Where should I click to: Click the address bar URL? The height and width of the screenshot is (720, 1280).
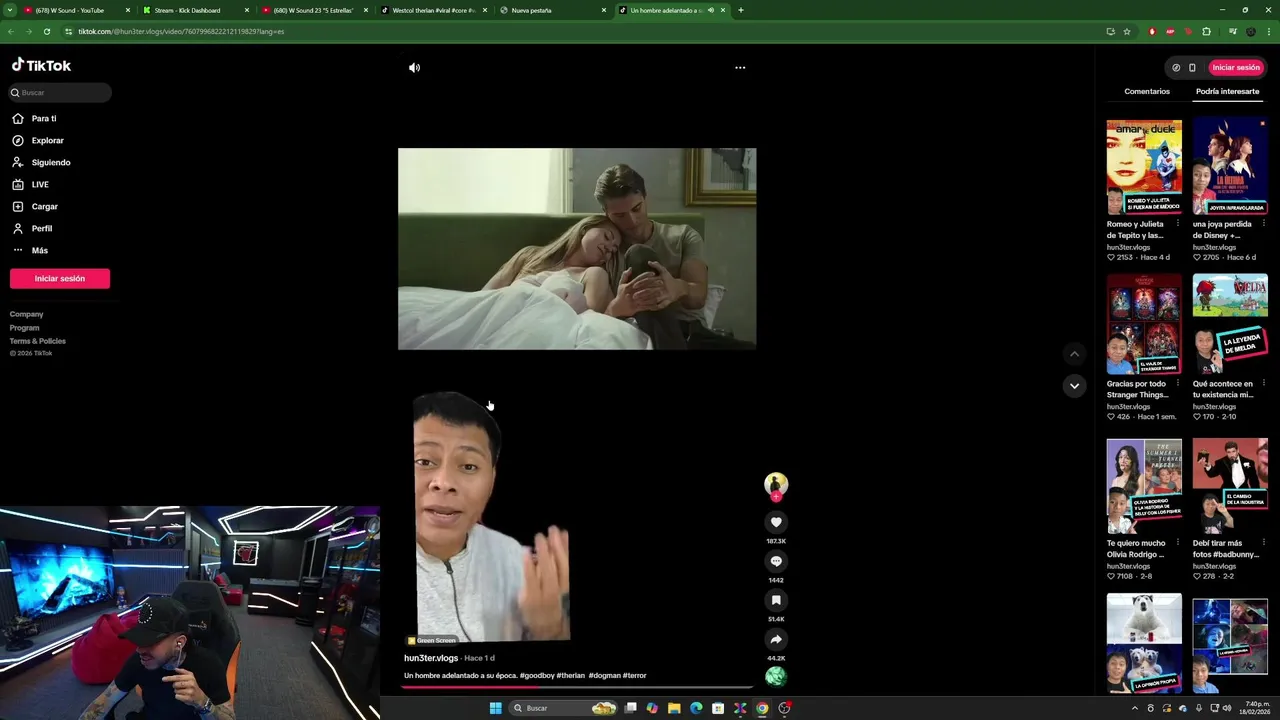point(181,31)
